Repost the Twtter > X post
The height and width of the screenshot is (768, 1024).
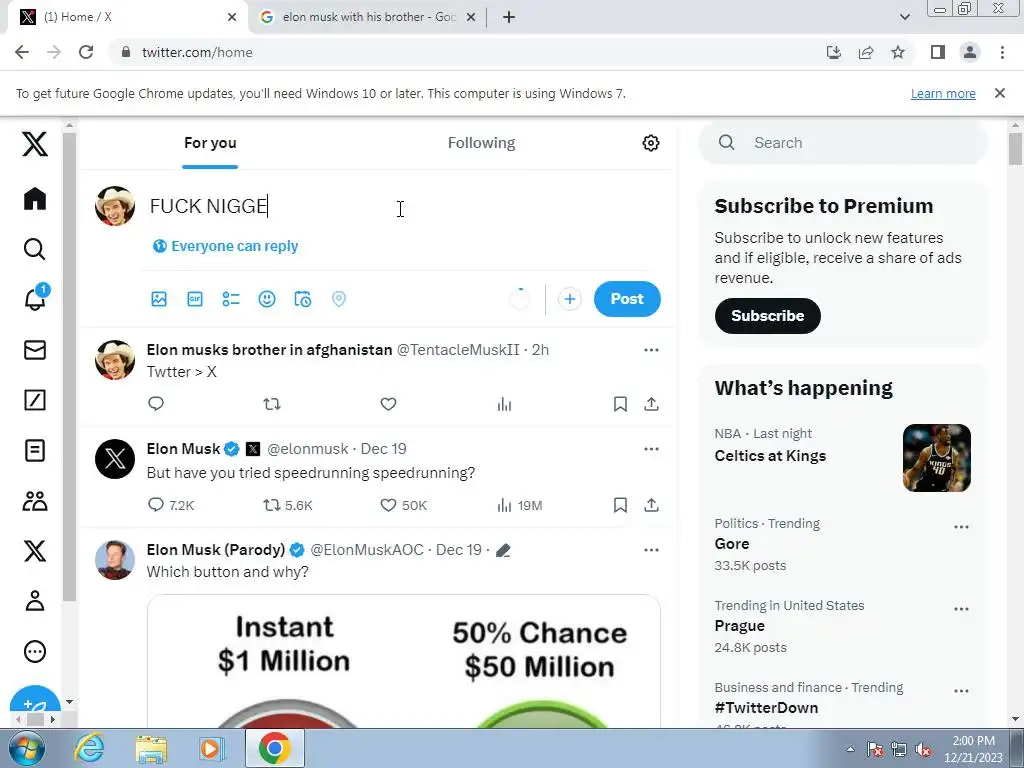coord(272,404)
